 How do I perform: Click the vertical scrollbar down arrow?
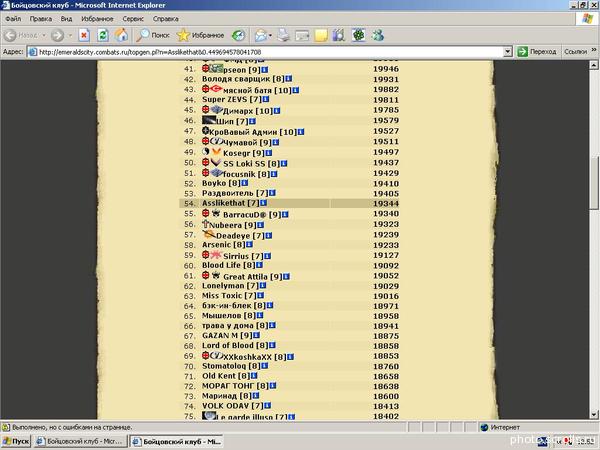click(x=593, y=414)
